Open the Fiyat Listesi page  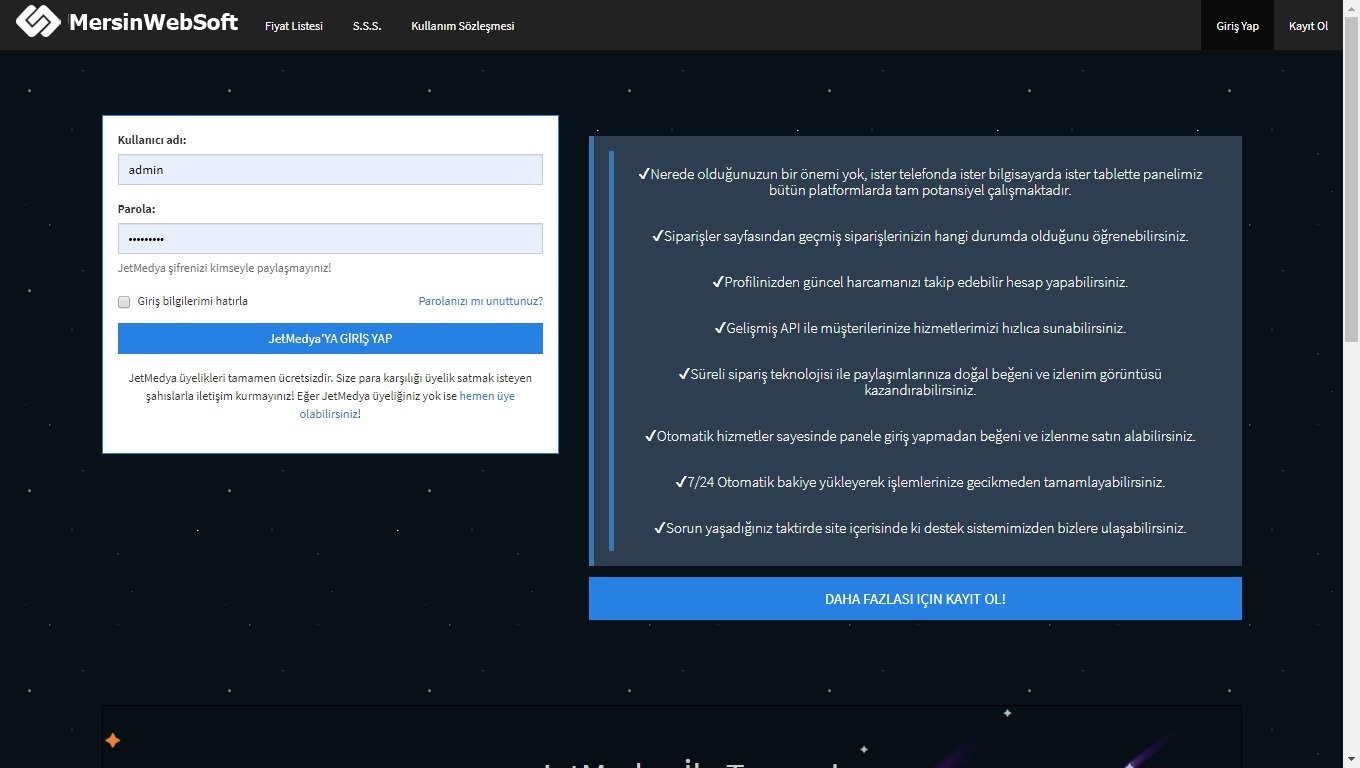[x=293, y=26]
